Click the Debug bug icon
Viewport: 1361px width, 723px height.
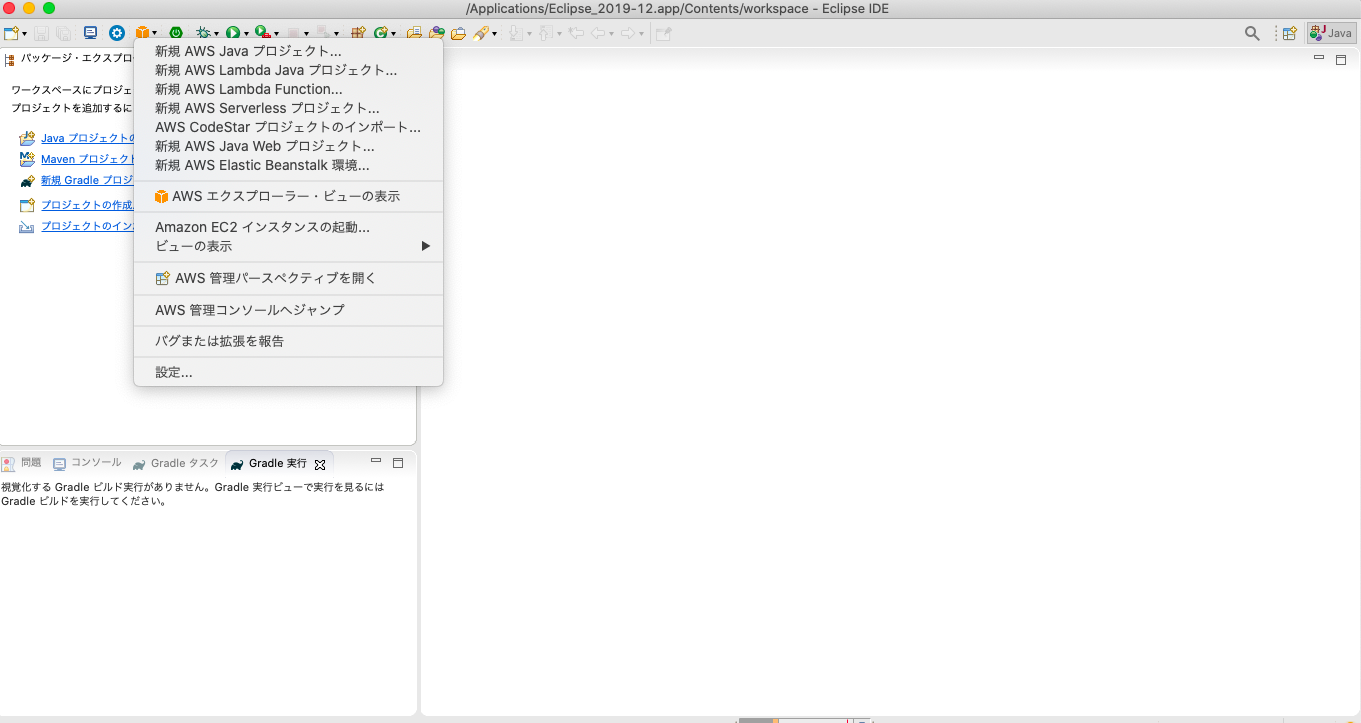[203, 33]
